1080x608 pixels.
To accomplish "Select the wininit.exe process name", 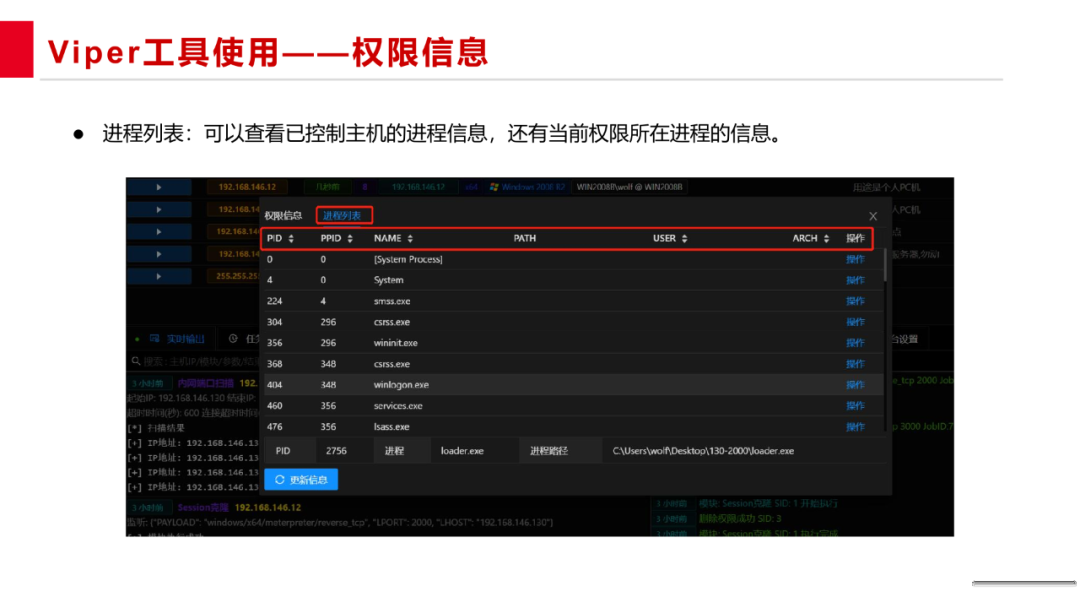I will [x=396, y=343].
